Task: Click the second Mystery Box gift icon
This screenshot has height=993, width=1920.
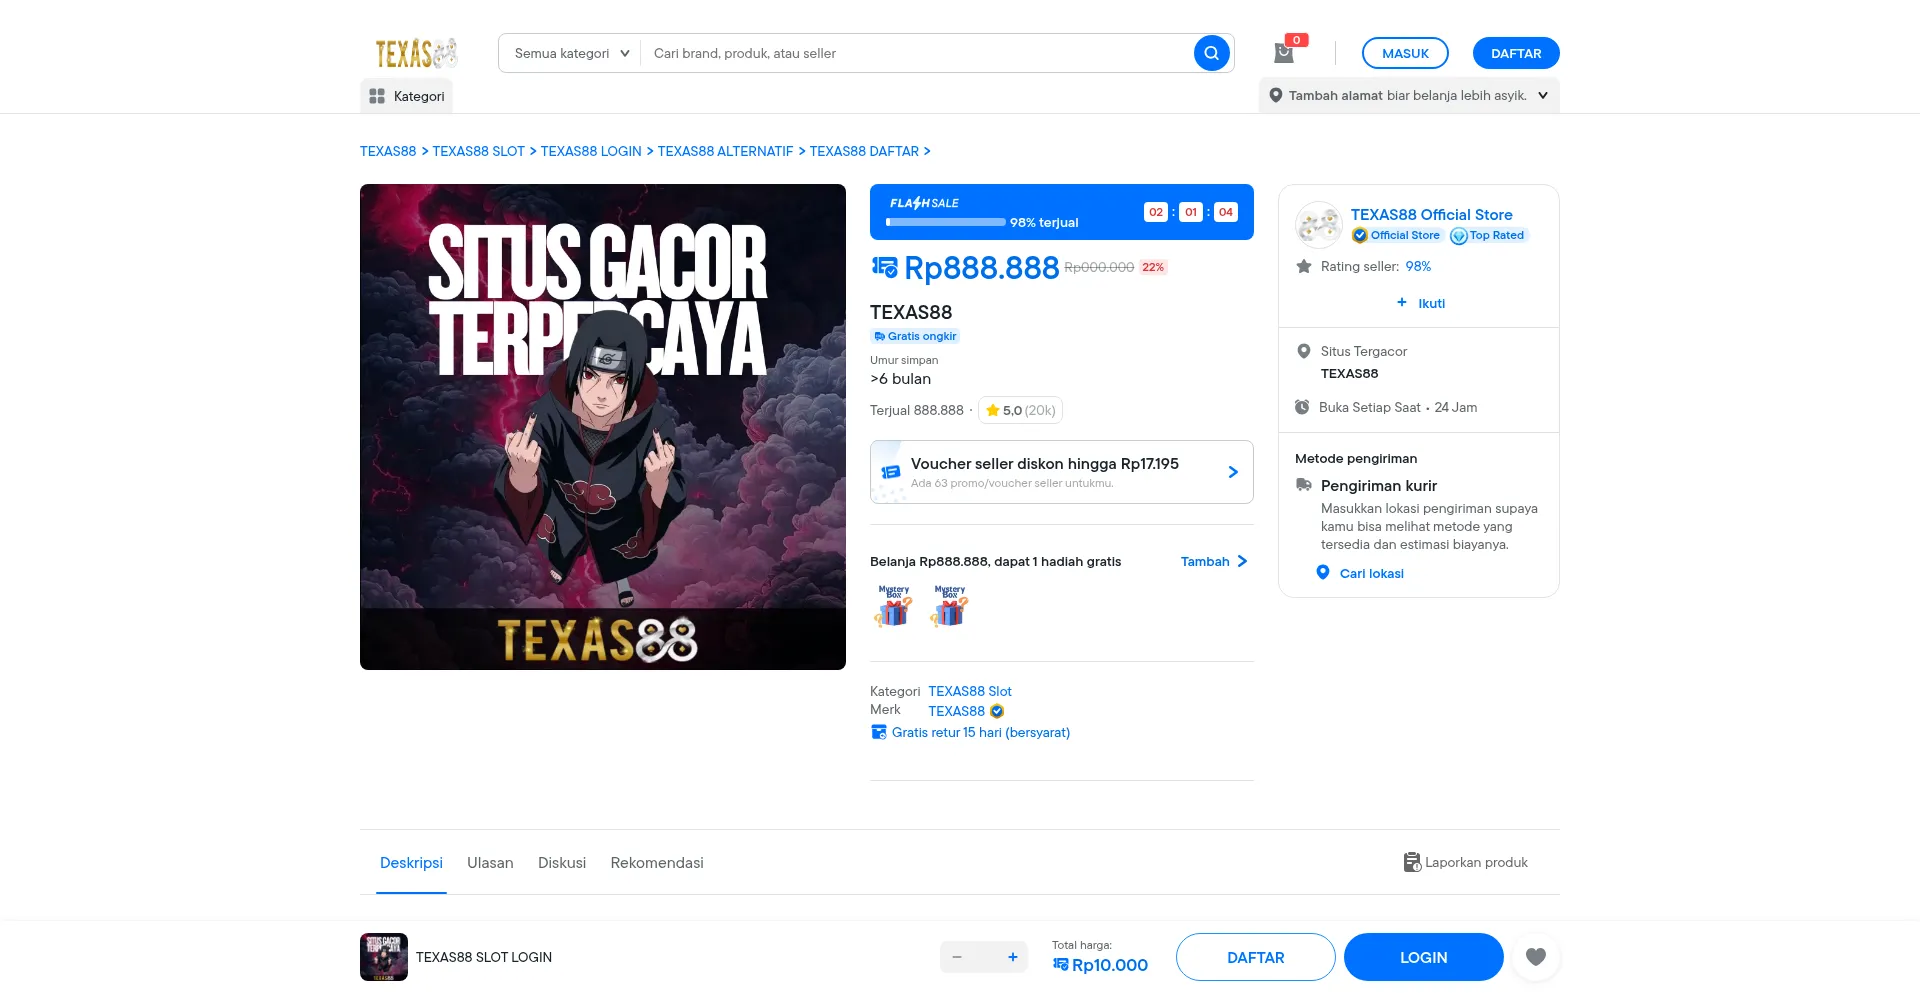Action: point(949,605)
